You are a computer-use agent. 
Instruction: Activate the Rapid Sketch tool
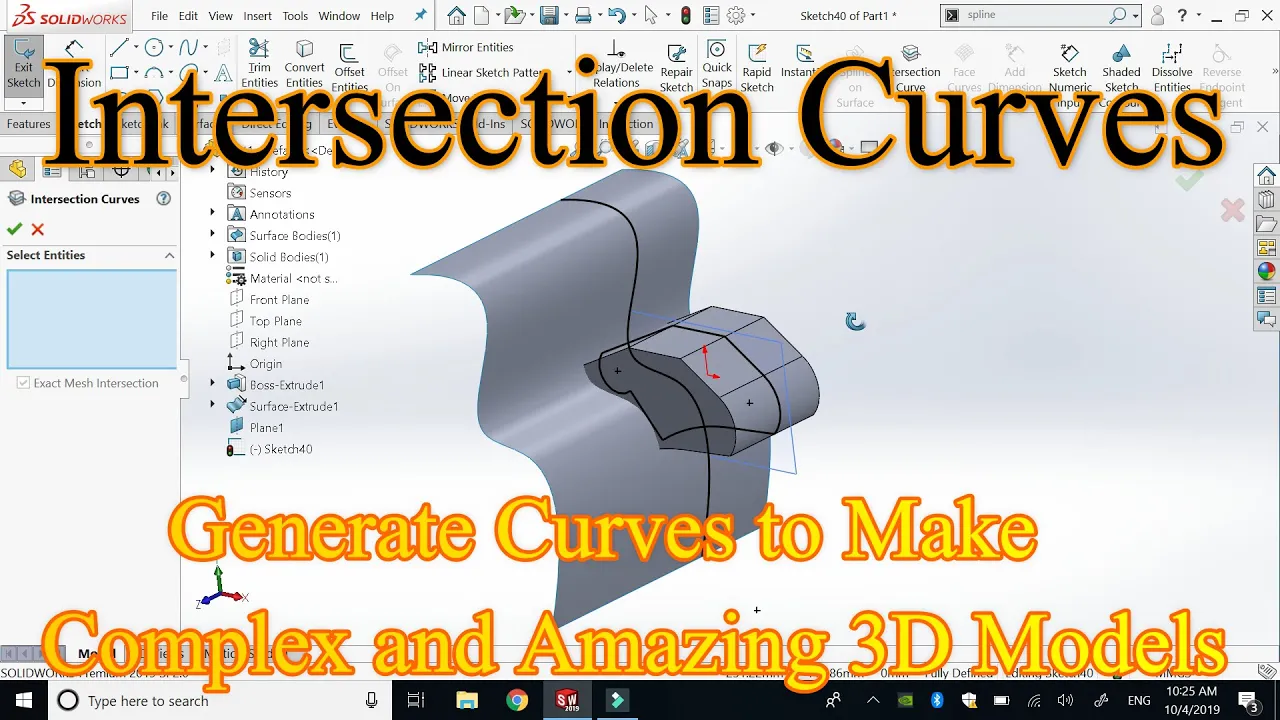(757, 68)
